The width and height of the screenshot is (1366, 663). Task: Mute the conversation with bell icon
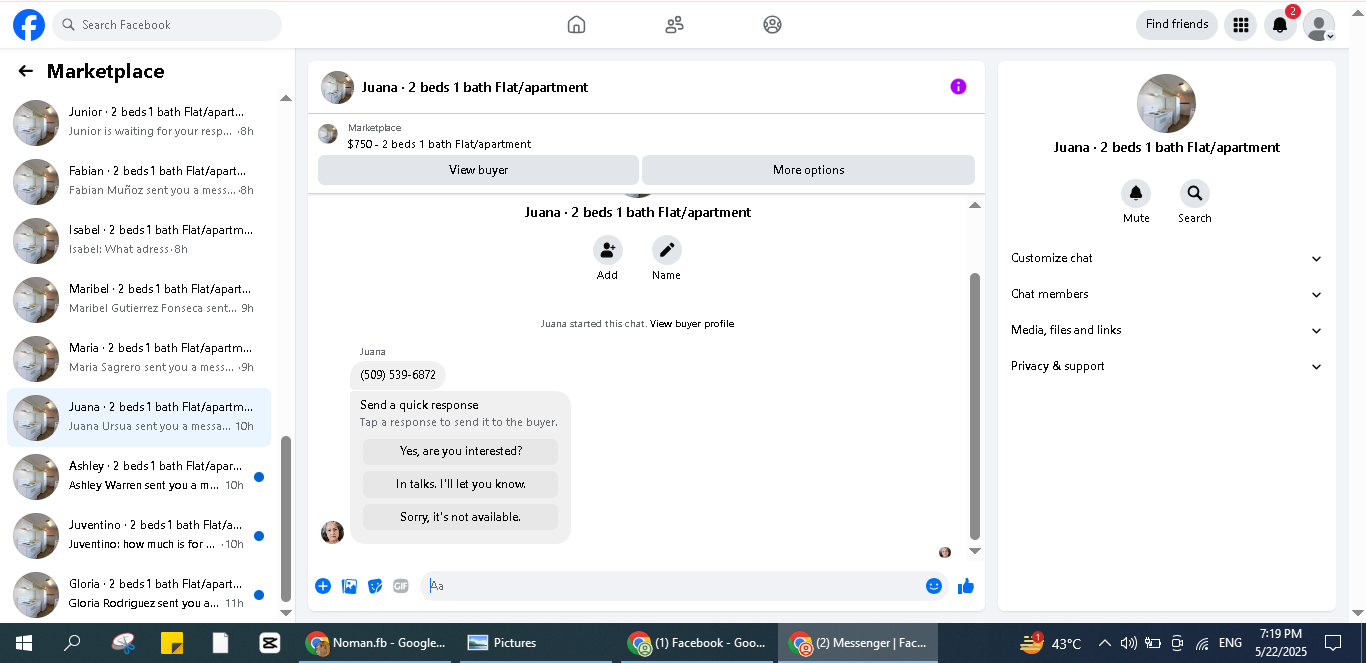pos(1136,194)
